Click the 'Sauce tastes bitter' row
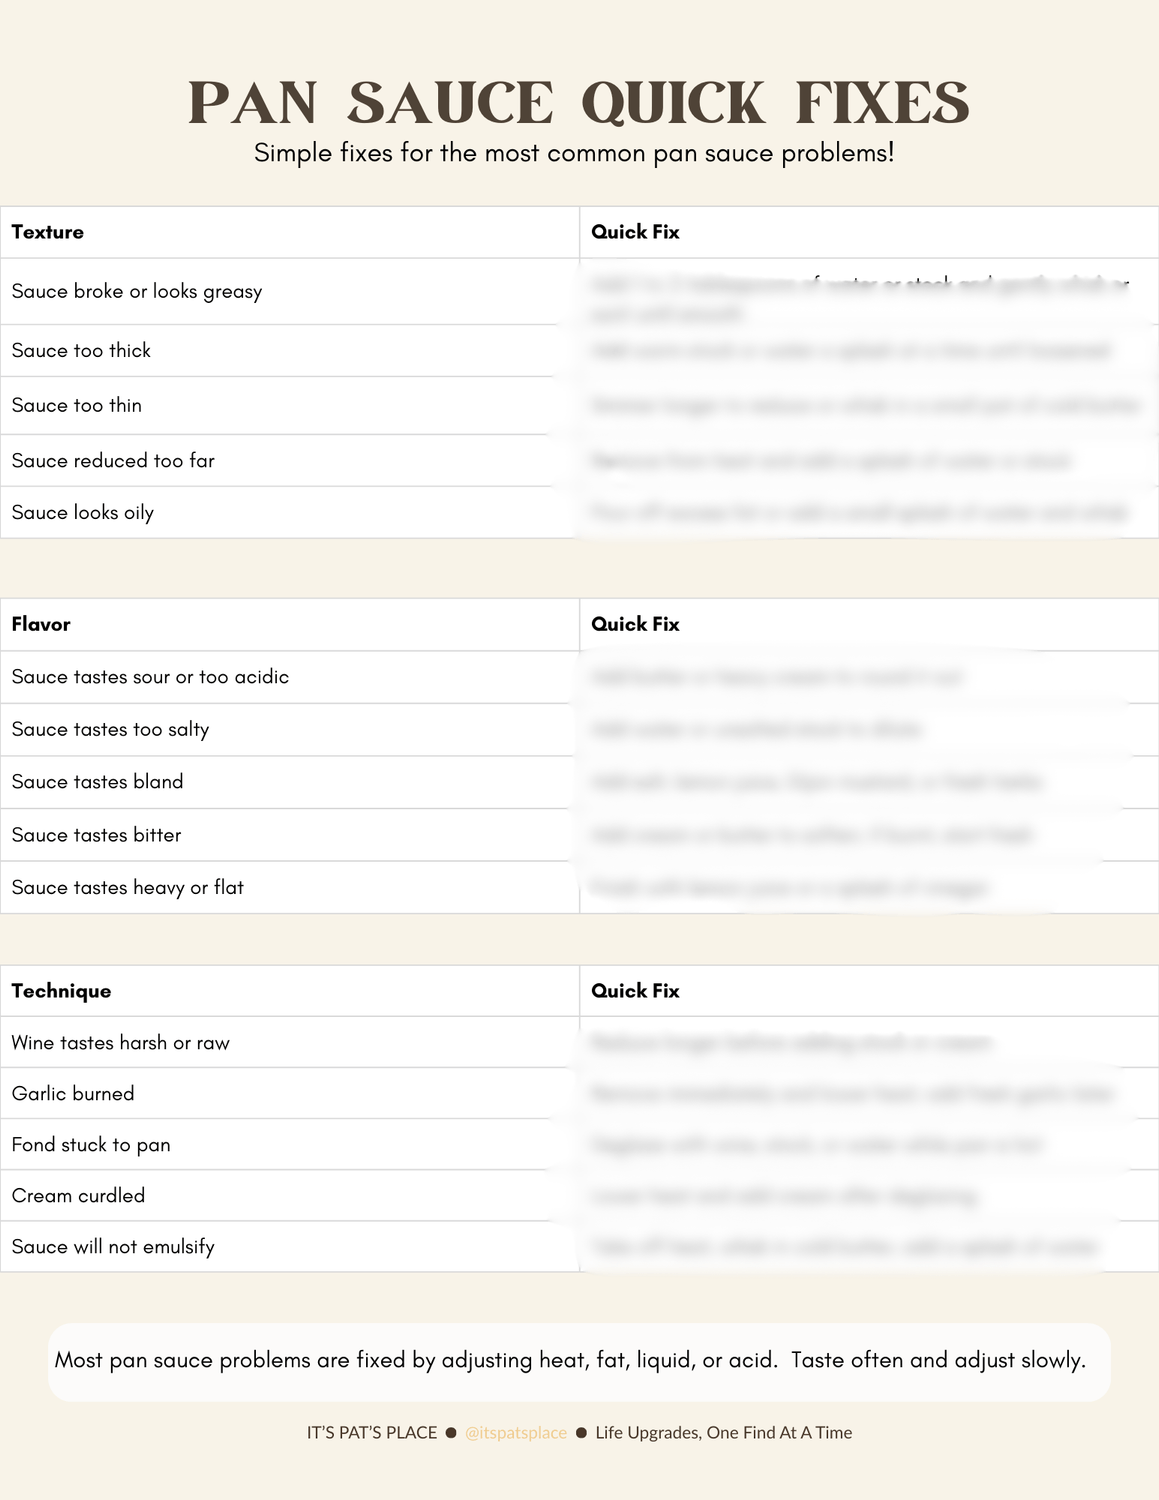Viewport: 1159px width, 1500px height. (x=96, y=835)
